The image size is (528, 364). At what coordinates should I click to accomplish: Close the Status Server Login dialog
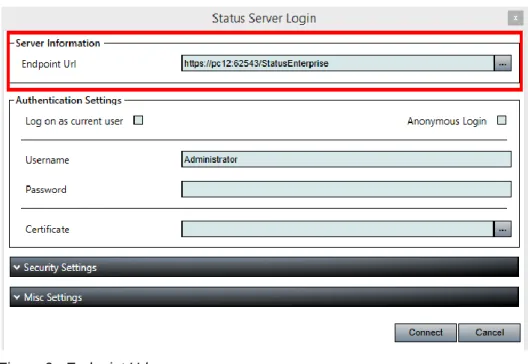[515, 18]
